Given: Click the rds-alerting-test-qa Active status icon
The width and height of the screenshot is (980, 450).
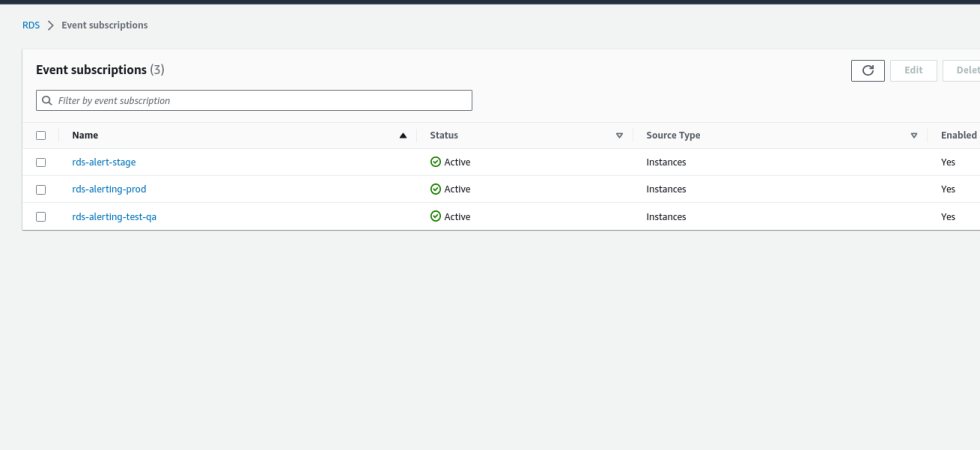Looking at the screenshot, I should [436, 216].
